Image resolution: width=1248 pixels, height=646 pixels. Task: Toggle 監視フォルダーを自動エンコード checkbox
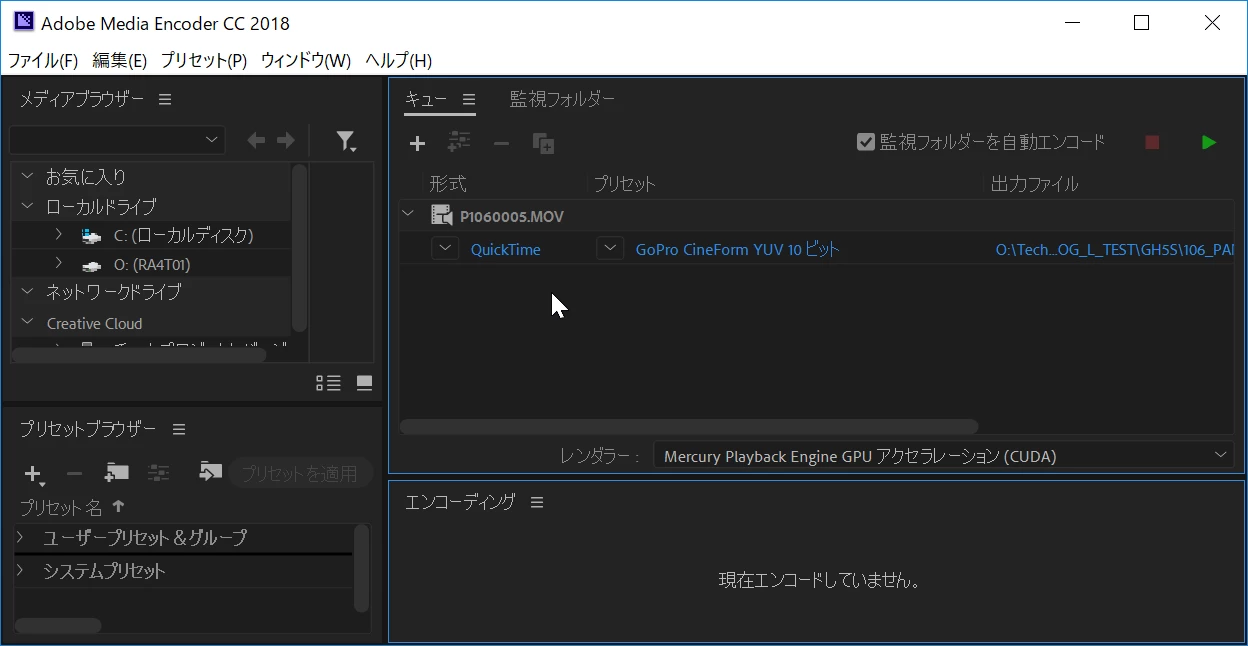[866, 142]
